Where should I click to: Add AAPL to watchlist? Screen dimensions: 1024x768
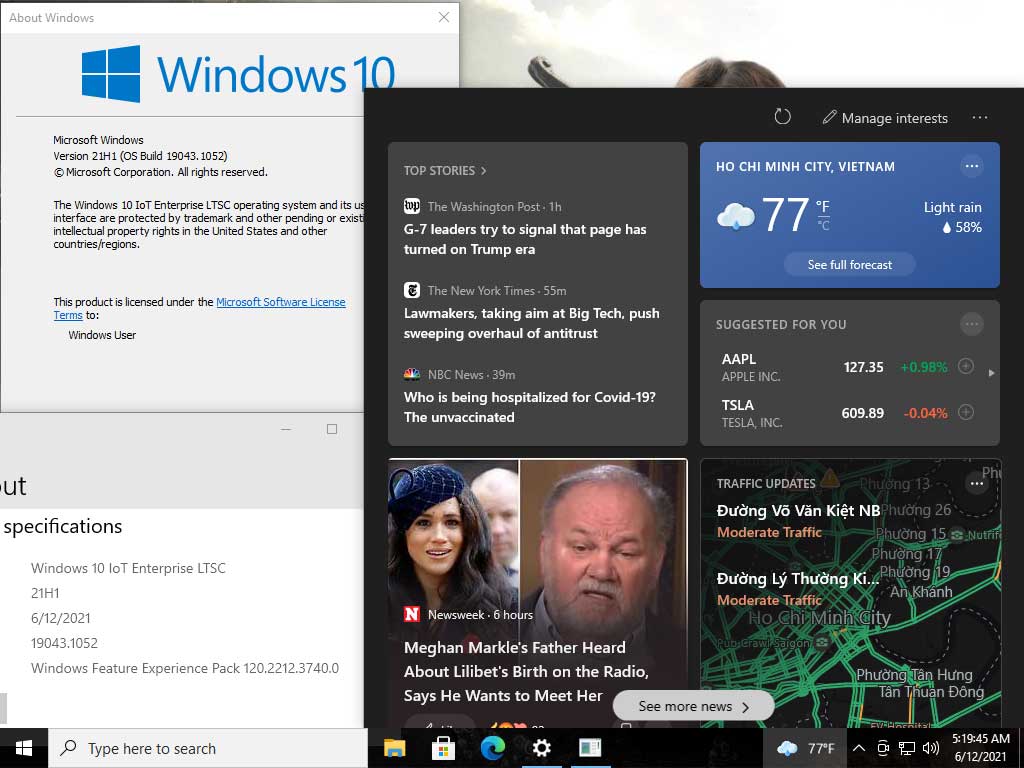click(966, 366)
